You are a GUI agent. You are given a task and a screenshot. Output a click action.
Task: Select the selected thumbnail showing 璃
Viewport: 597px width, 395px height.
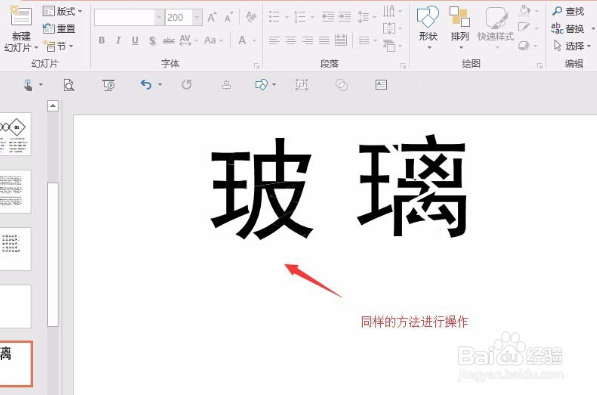[x=16, y=364]
